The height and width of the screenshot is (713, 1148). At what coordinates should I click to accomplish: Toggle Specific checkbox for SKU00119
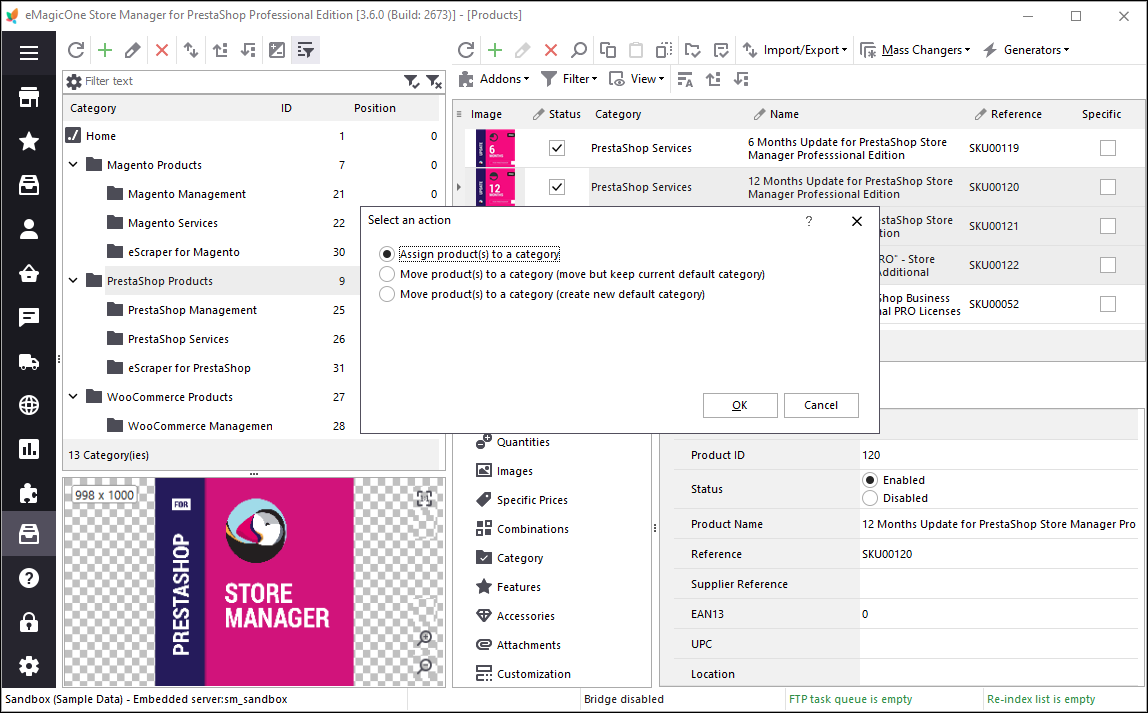(x=1108, y=148)
